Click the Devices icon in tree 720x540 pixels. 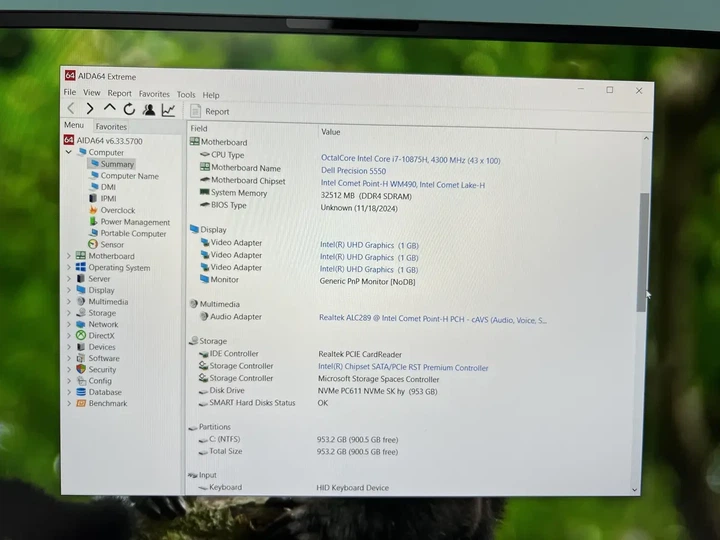coord(81,347)
